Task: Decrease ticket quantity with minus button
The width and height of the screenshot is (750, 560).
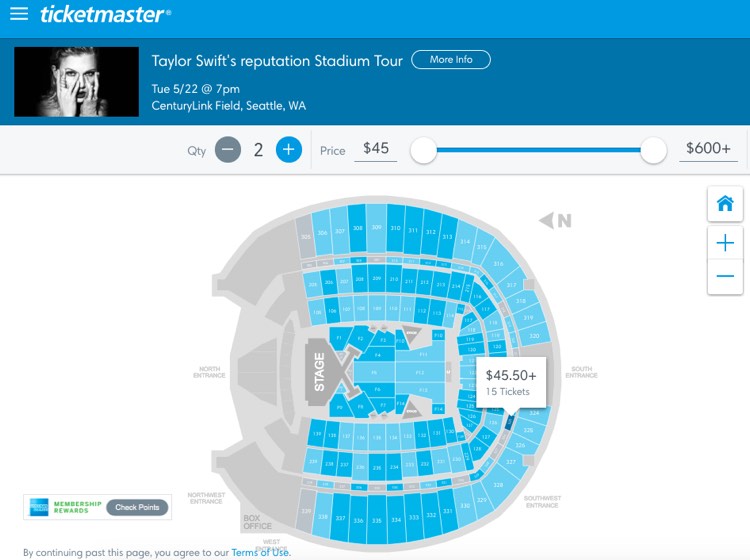Action: tap(228, 150)
